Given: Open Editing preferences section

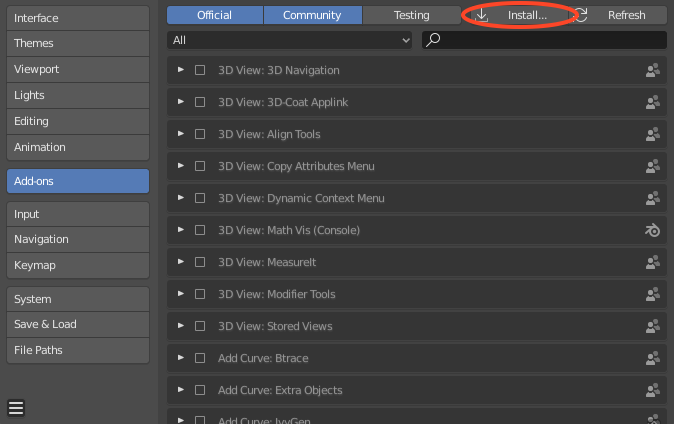Looking at the screenshot, I should click(78, 121).
